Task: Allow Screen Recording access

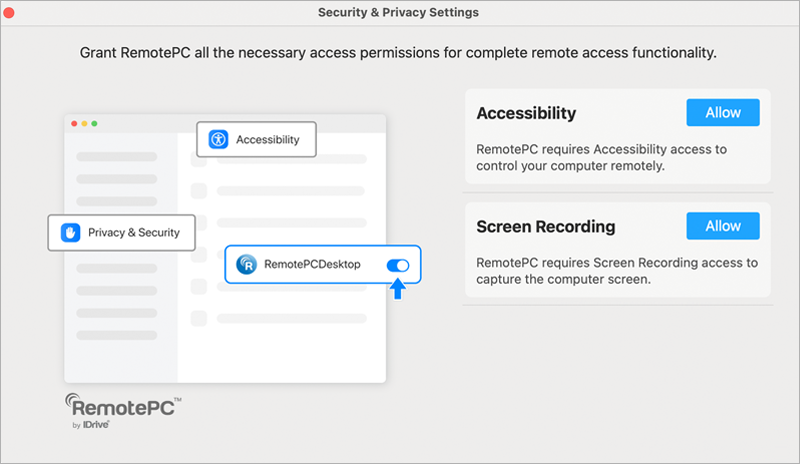Action: click(x=723, y=226)
